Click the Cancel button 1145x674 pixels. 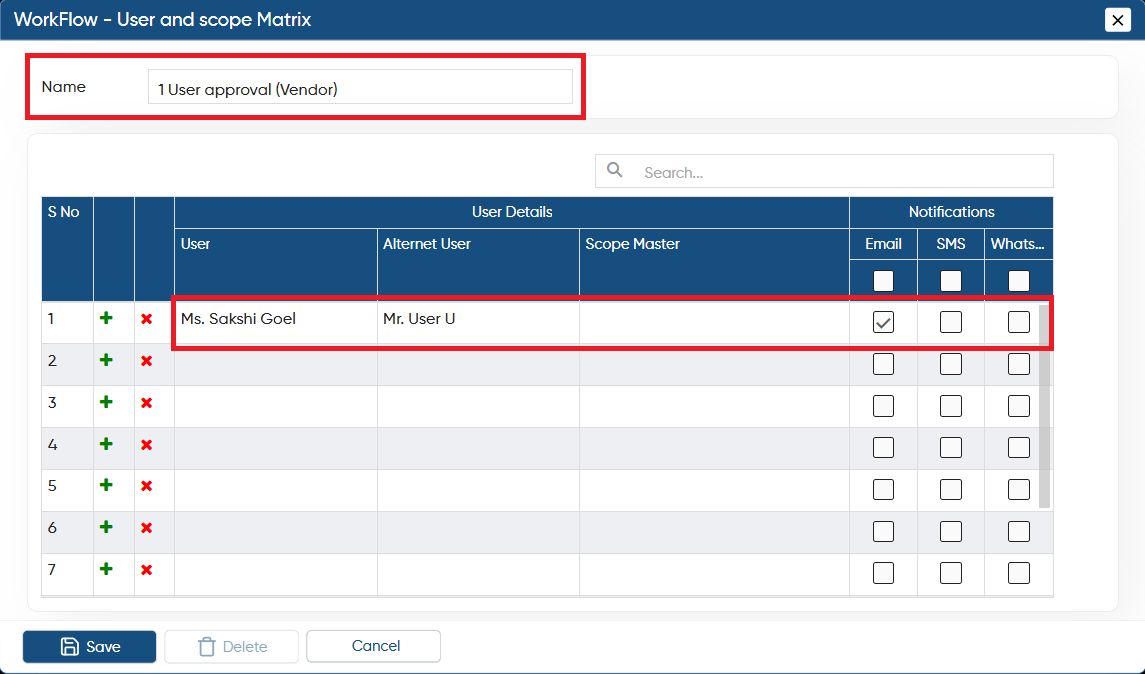point(373,646)
